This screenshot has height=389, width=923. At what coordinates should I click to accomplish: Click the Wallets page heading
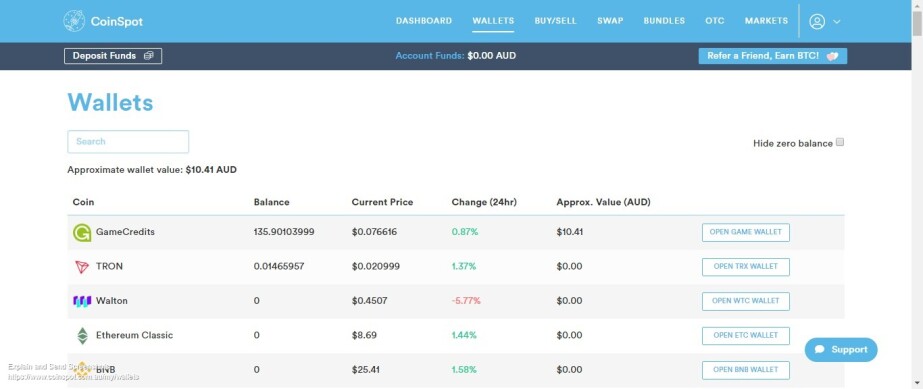[x=111, y=102]
